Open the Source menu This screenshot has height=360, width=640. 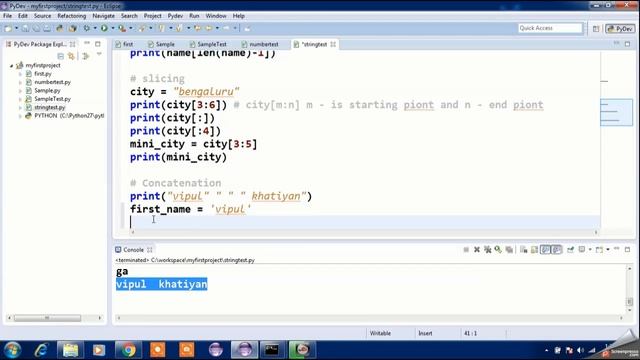[x=42, y=16]
